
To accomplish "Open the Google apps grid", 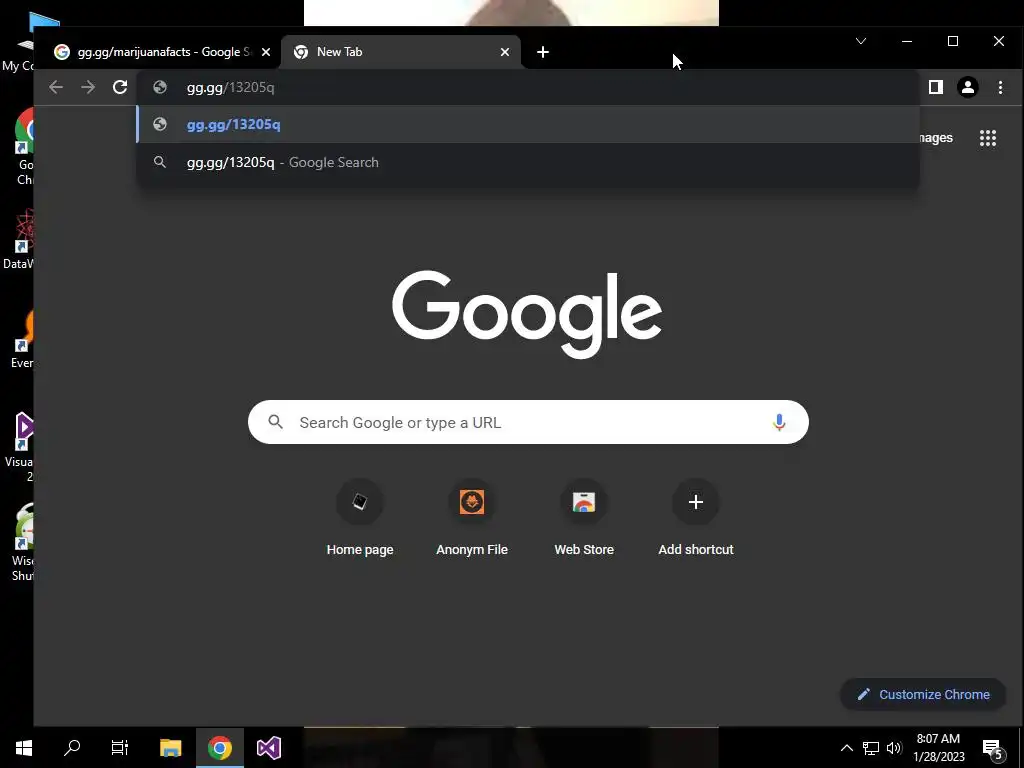I will tap(988, 138).
